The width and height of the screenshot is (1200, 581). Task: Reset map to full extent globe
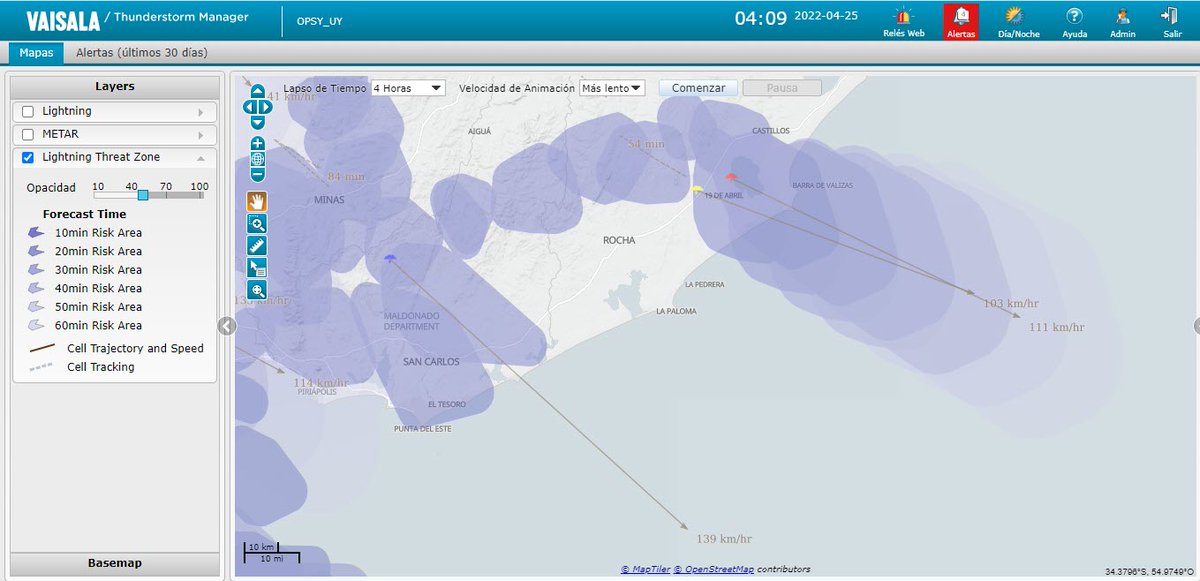(258, 159)
